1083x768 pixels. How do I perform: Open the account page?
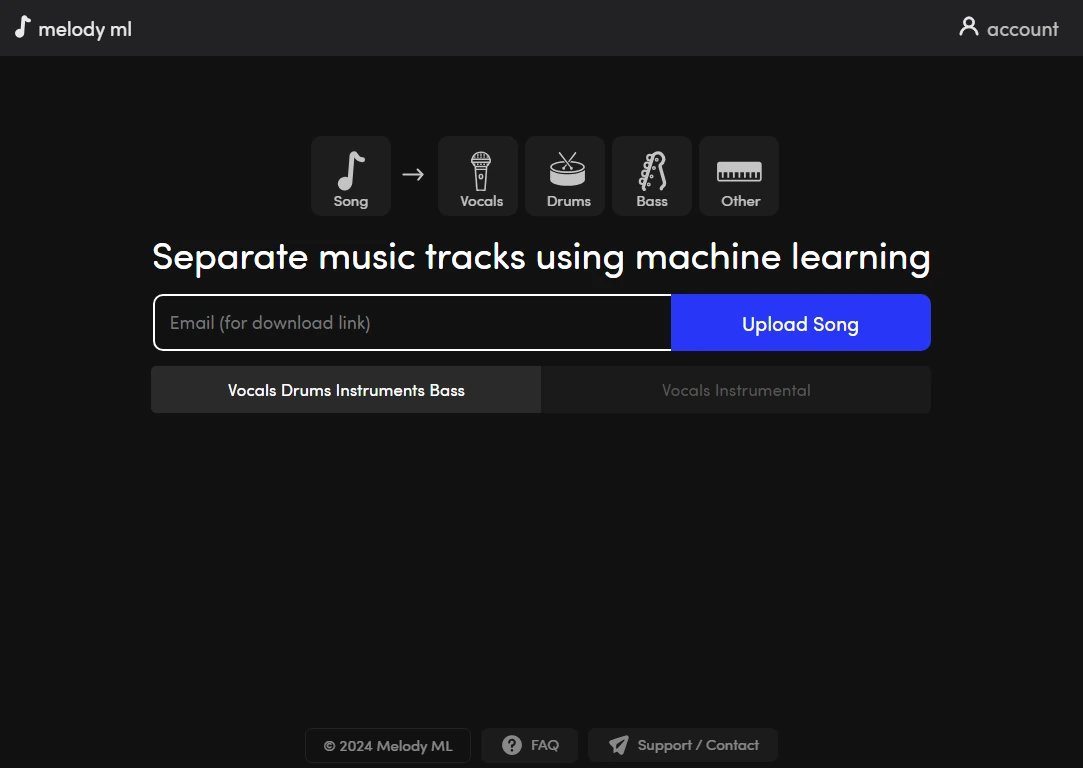point(1008,28)
